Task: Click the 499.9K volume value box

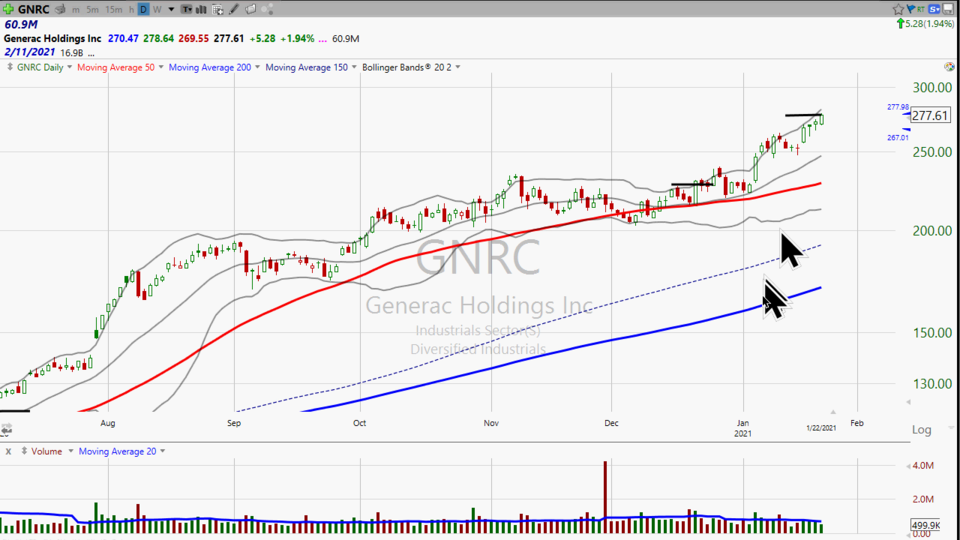Action: [x=925, y=525]
